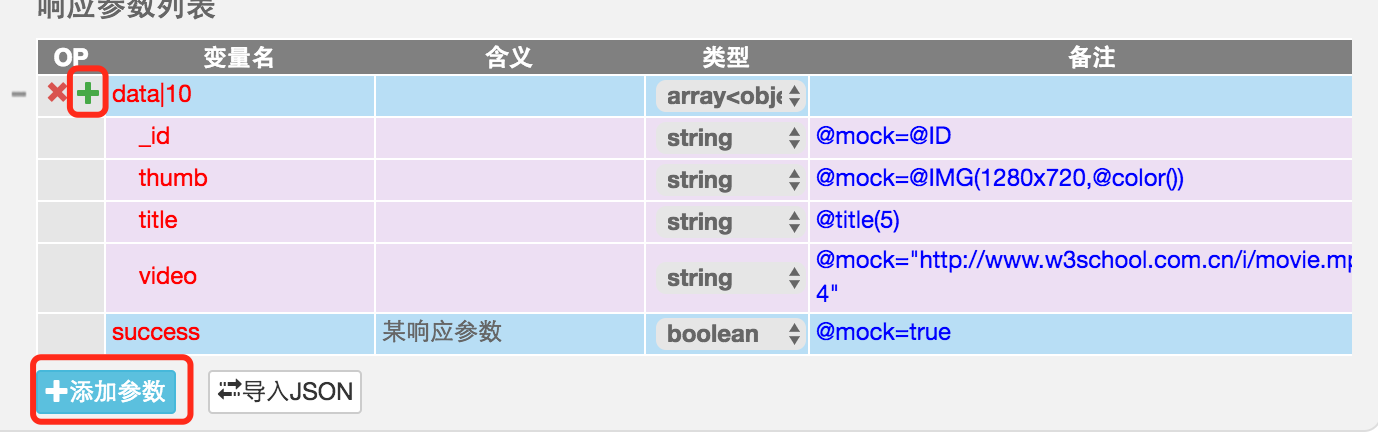The height and width of the screenshot is (432, 1378).
Task: Open type dropdown for video row
Action: pos(730,278)
